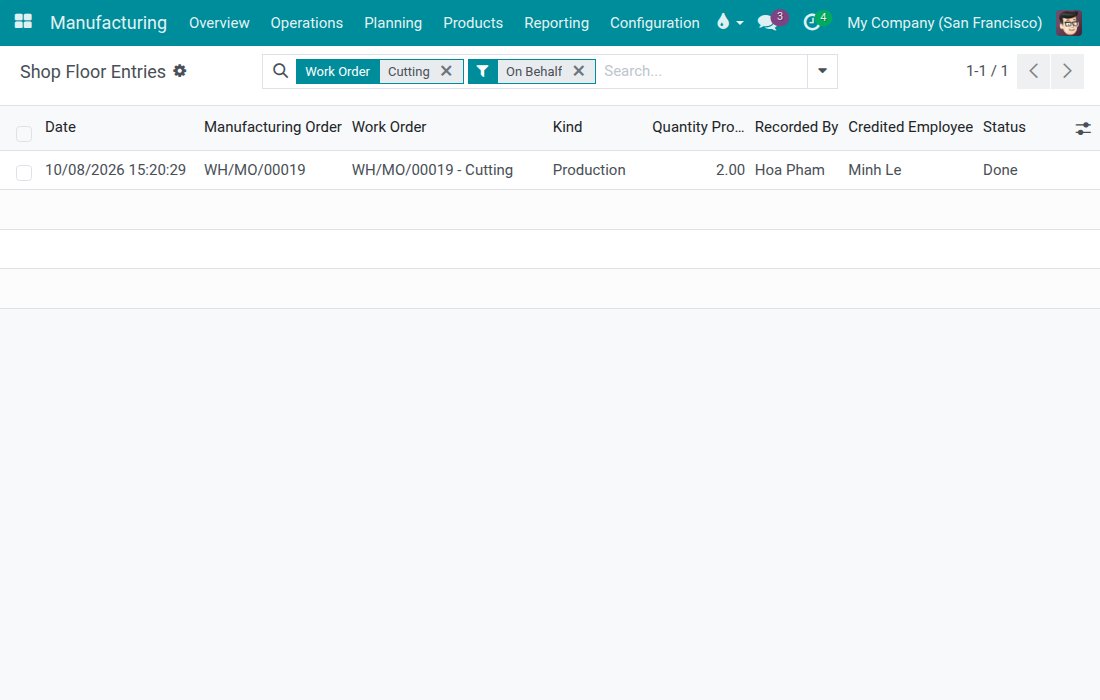Click the WH/MO/00019 - Cutting cell

point(432,170)
